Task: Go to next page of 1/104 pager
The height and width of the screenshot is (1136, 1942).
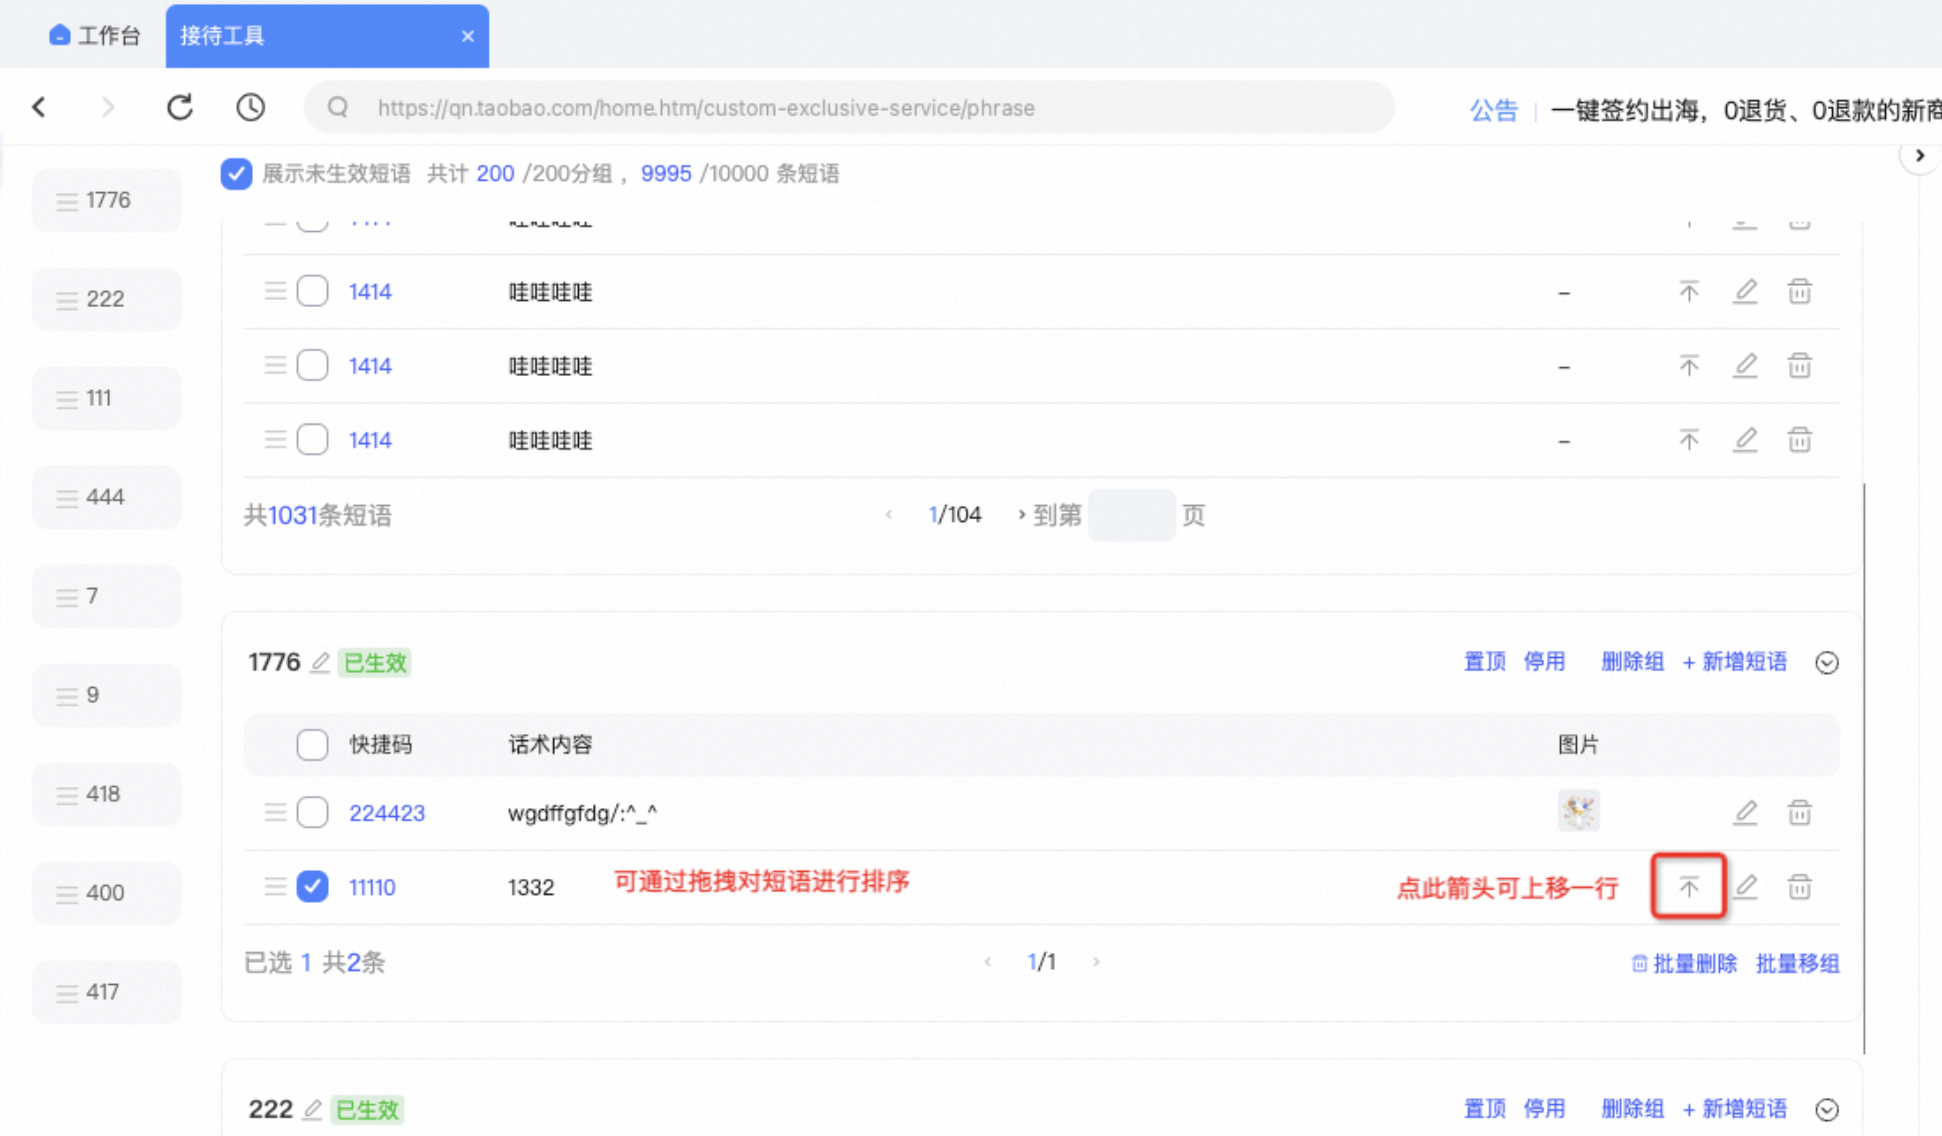Action: (1021, 515)
